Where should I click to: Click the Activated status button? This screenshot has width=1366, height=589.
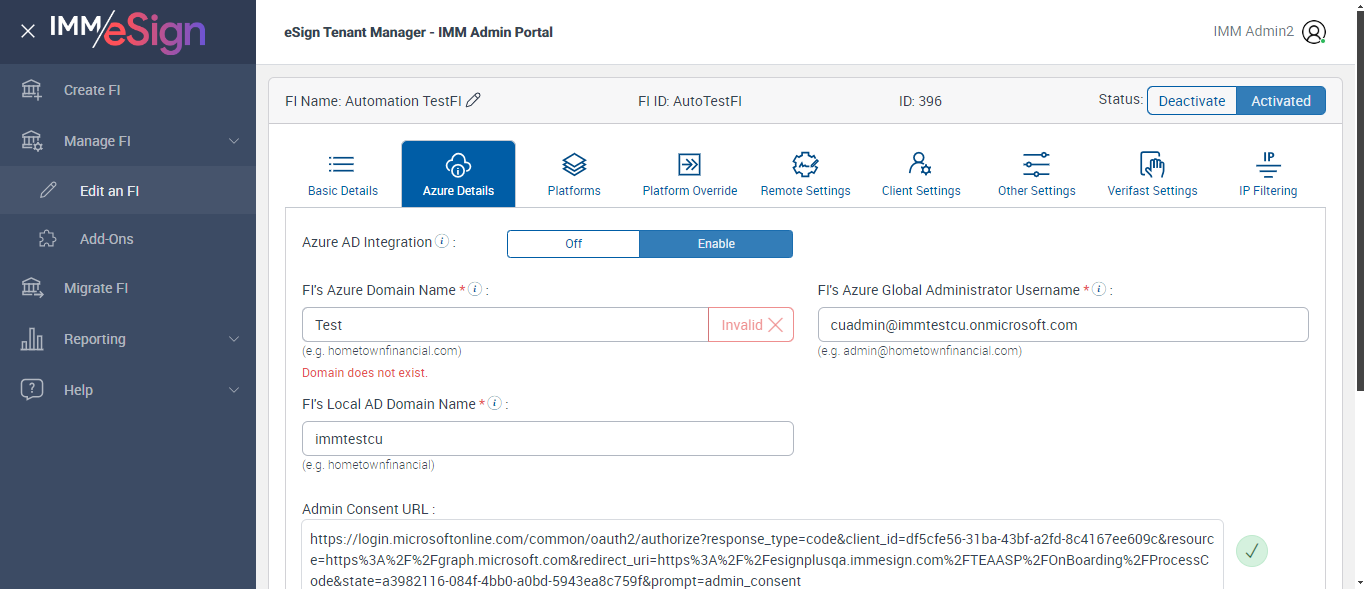(x=1281, y=101)
